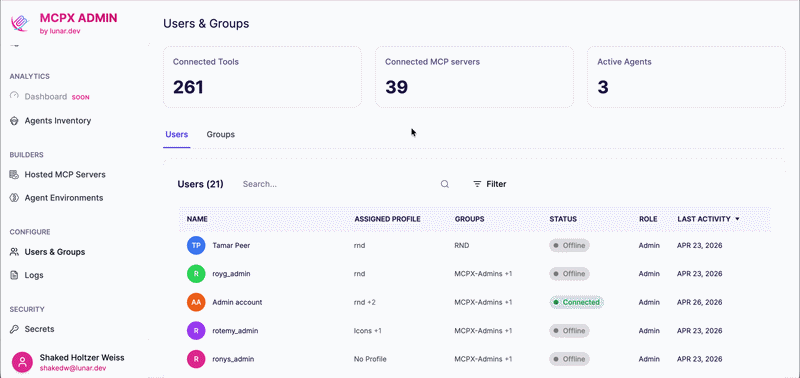Click the 261 connected tools value
800x378 pixels.
point(188,87)
